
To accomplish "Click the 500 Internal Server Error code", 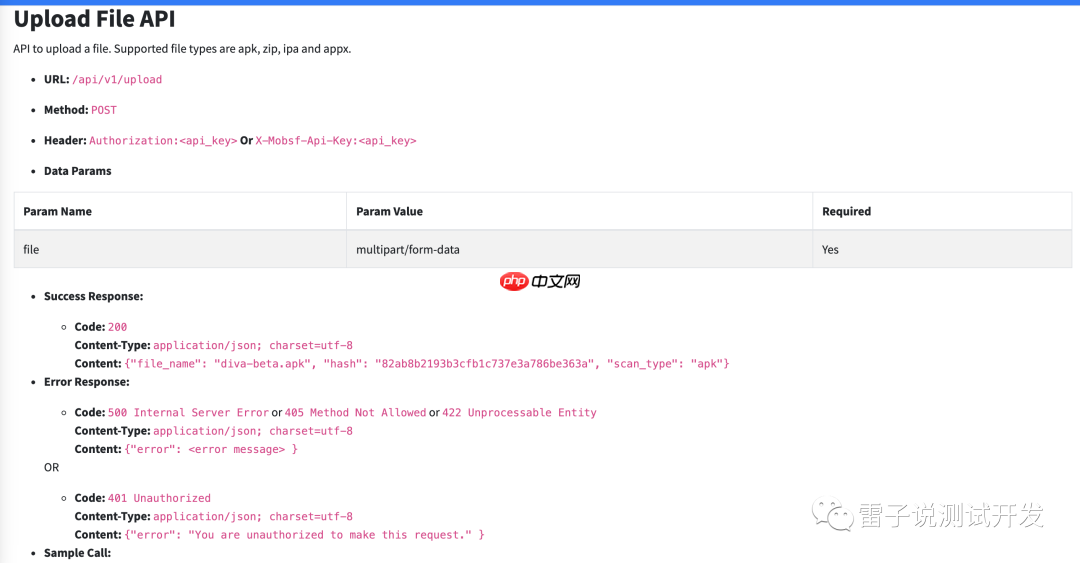I will tap(188, 413).
